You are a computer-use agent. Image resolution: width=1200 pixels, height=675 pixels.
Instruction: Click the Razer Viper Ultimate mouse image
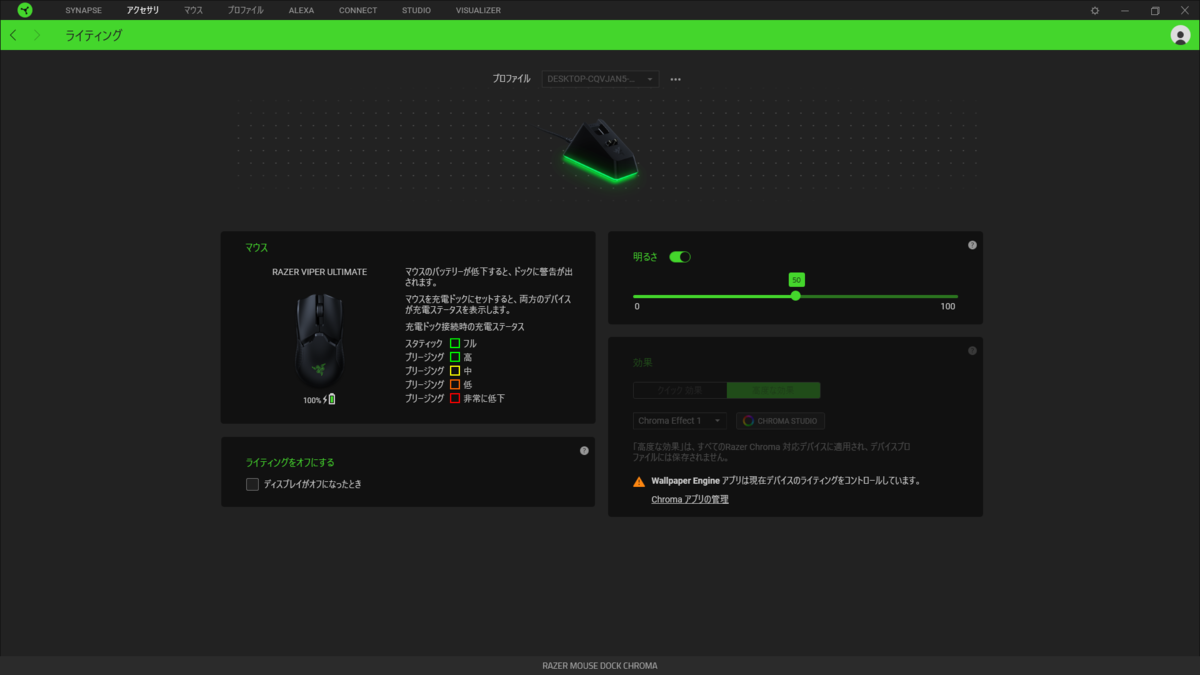click(x=319, y=340)
